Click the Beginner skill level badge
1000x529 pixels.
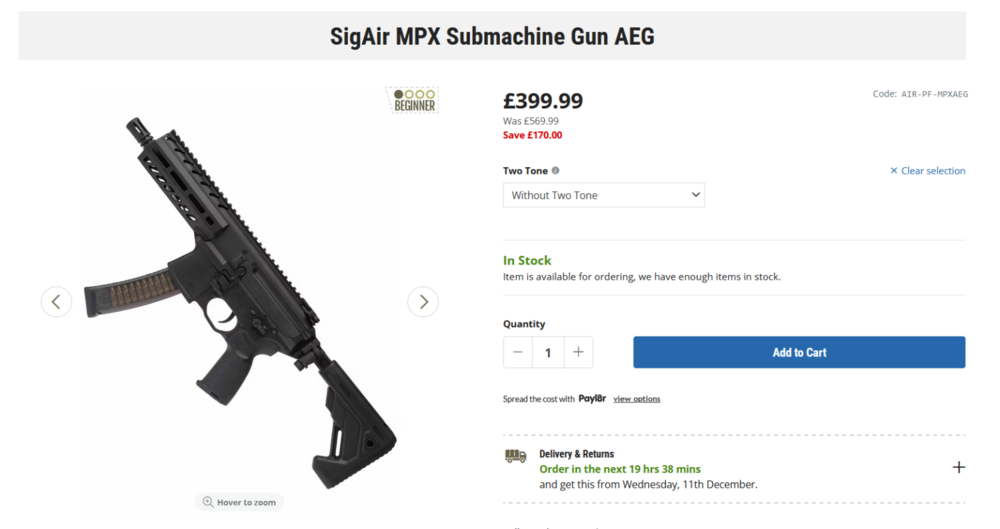[413, 100]
